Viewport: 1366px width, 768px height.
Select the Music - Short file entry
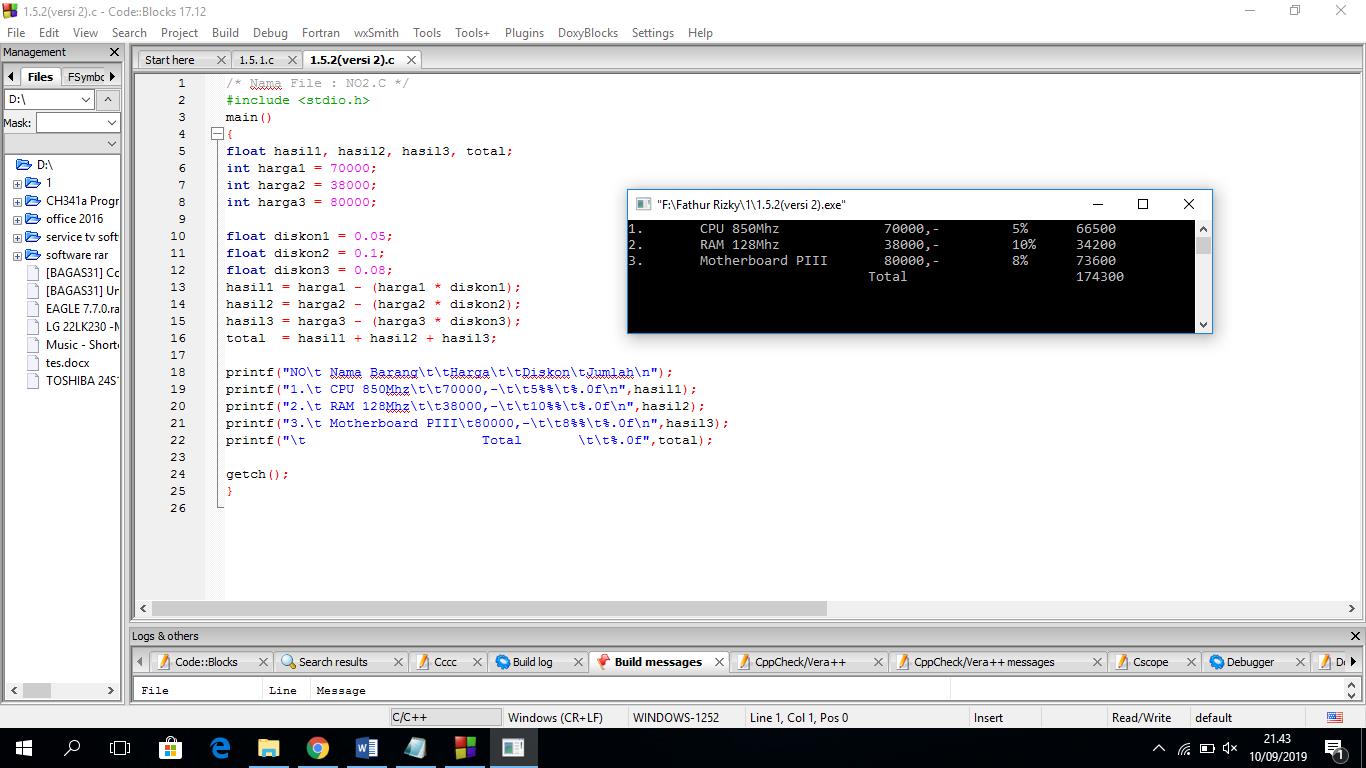tap(82, 344)
